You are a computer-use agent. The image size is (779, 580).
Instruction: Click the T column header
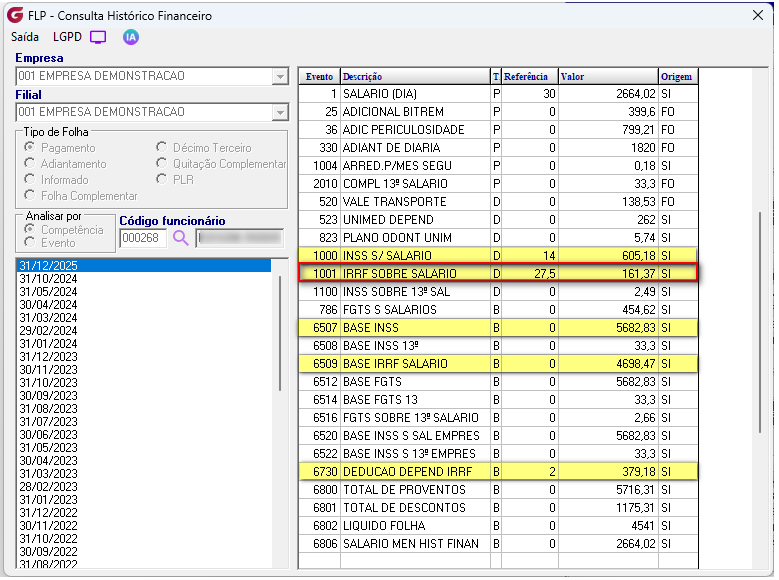coord(496,77)
